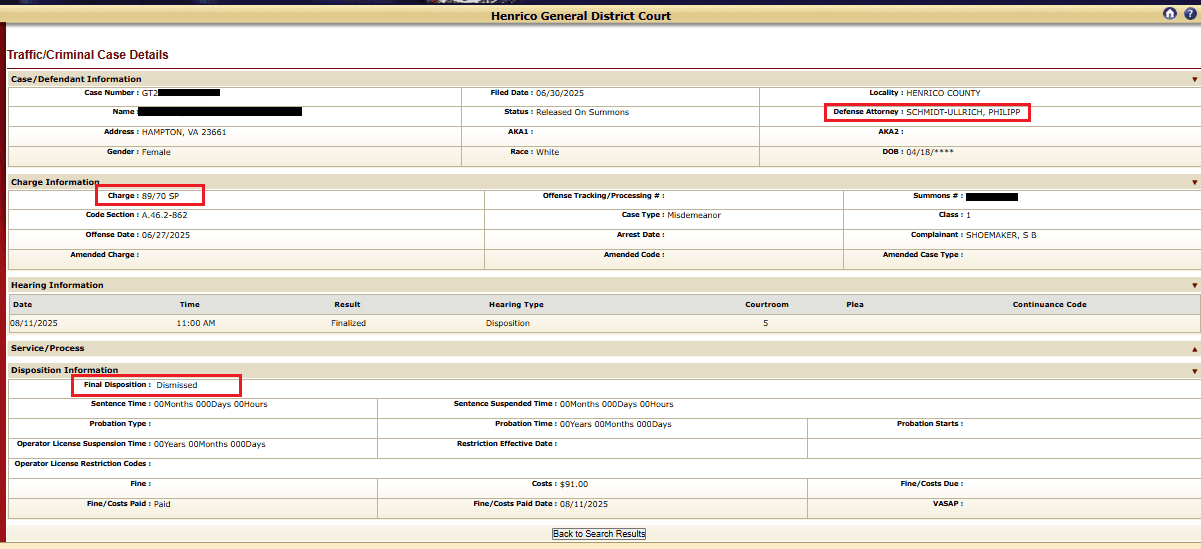The height and width of the screenshot is (549, 1201).
Task: Click the charge value 89/70 SP
Action: pos(160,196)
